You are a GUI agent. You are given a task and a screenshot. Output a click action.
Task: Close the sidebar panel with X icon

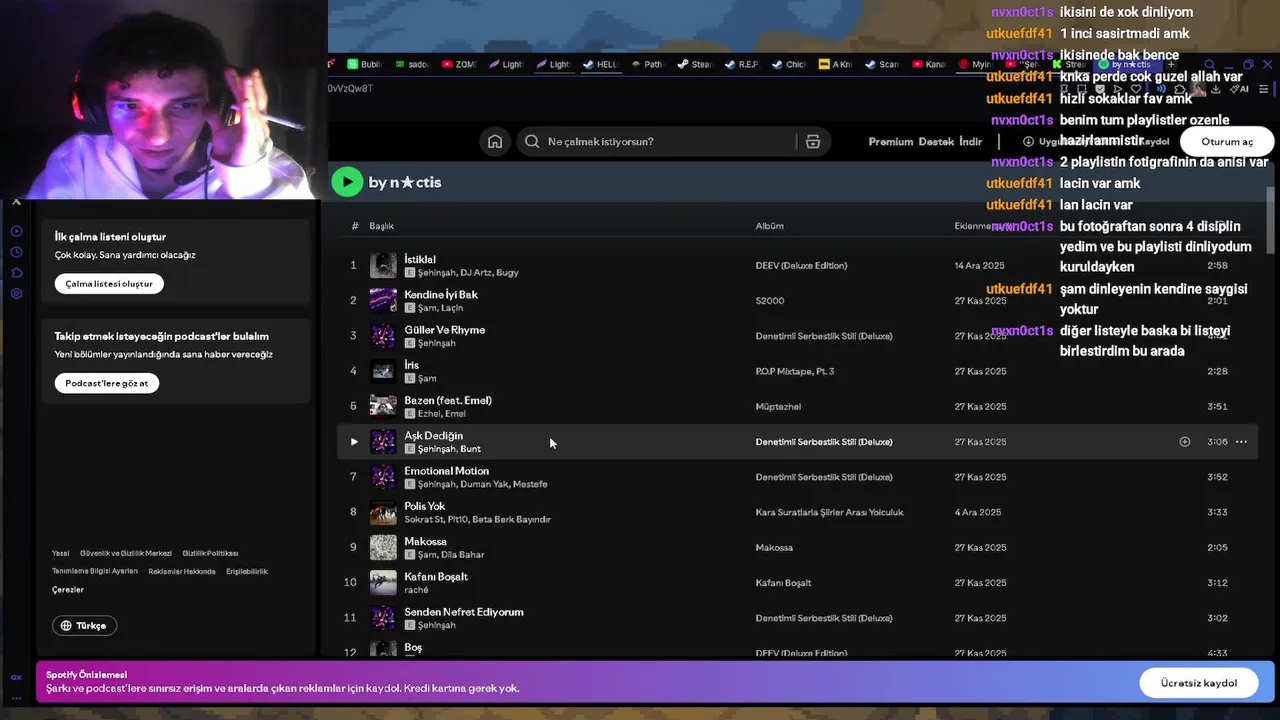pos(16,202)
